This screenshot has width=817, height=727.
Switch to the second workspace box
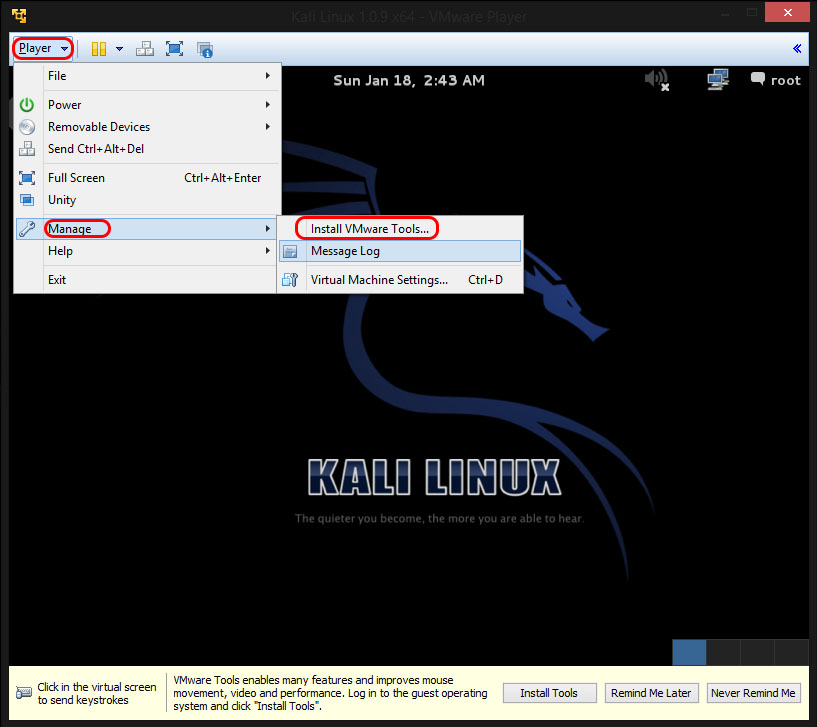click(x=723, y=652)
